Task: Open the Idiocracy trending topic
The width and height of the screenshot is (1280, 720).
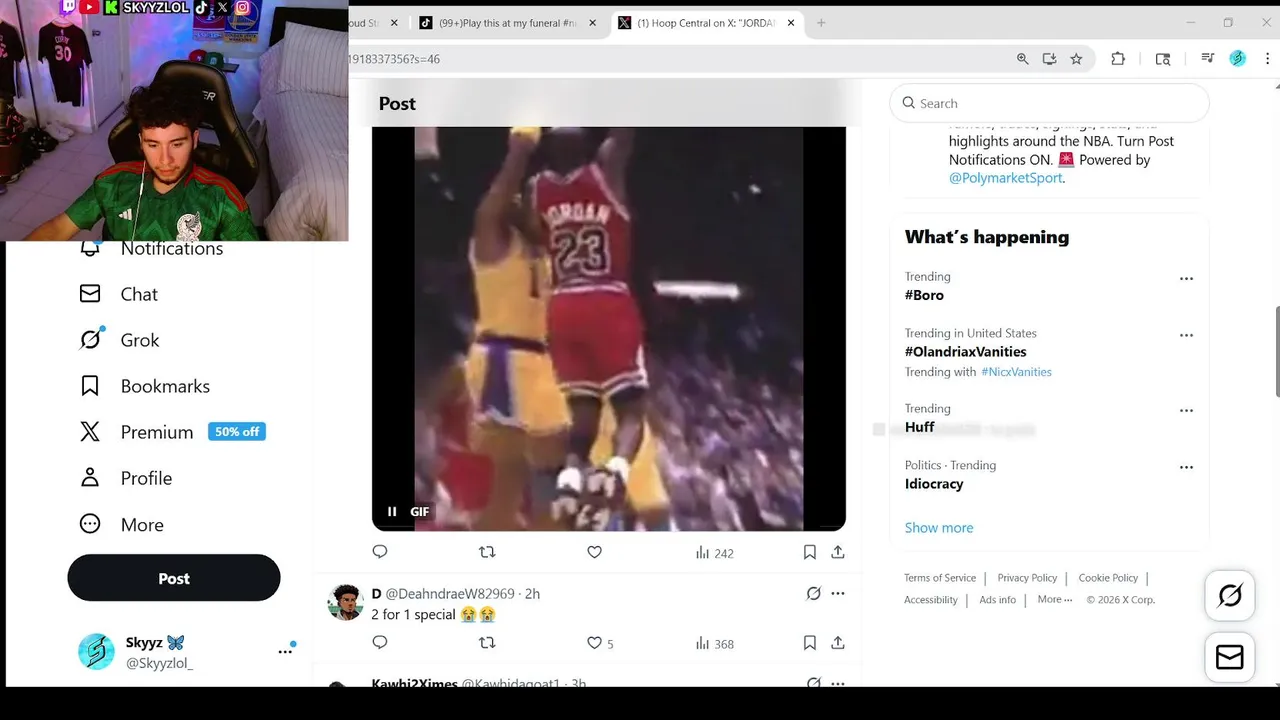Action: coord(934,484)
